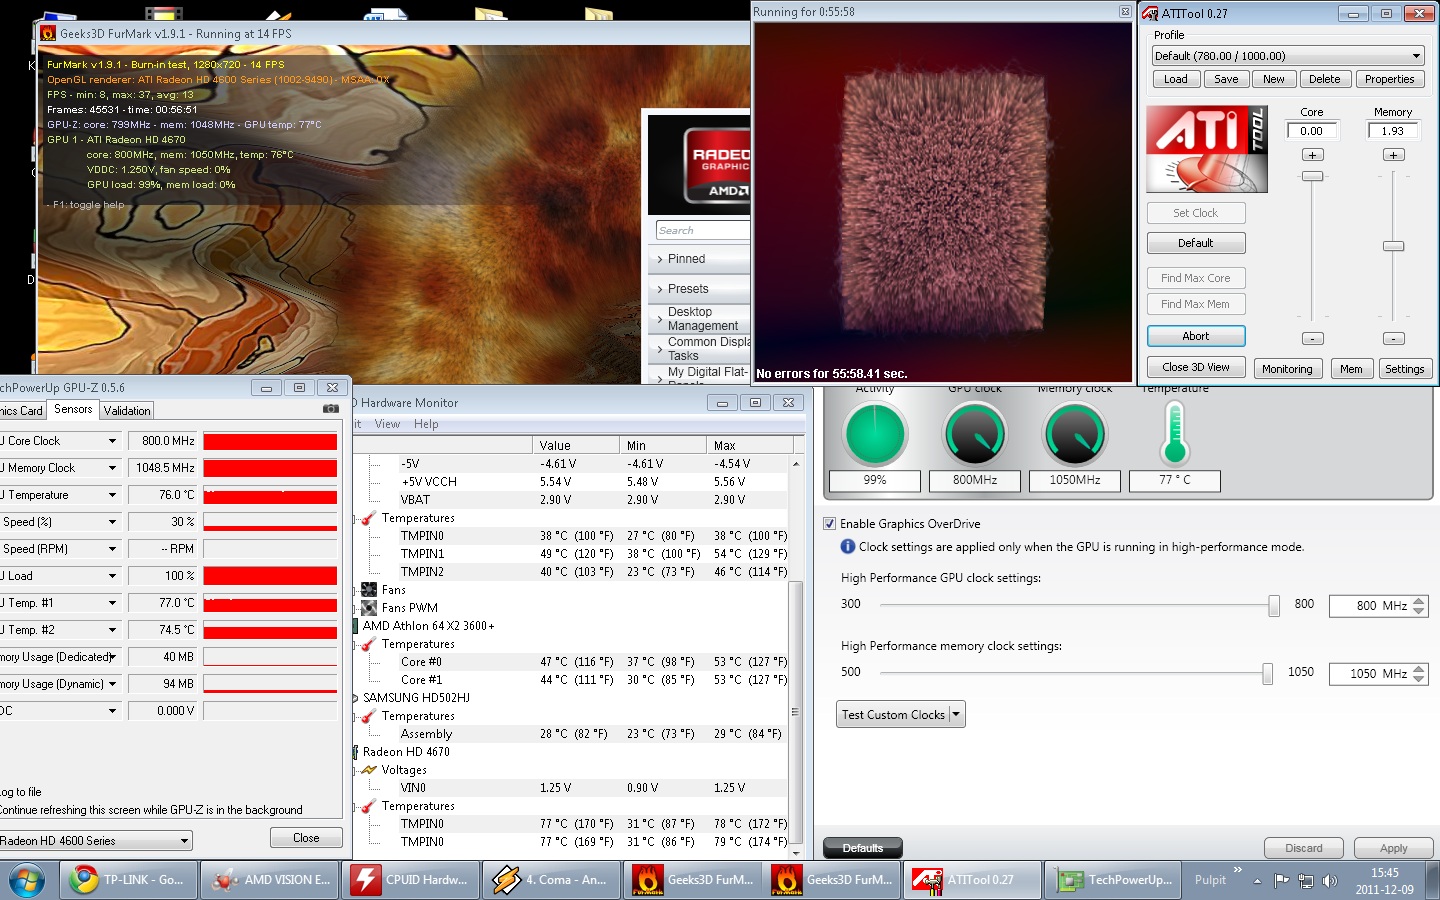Open the Windows Start menu

pos(27,881)
